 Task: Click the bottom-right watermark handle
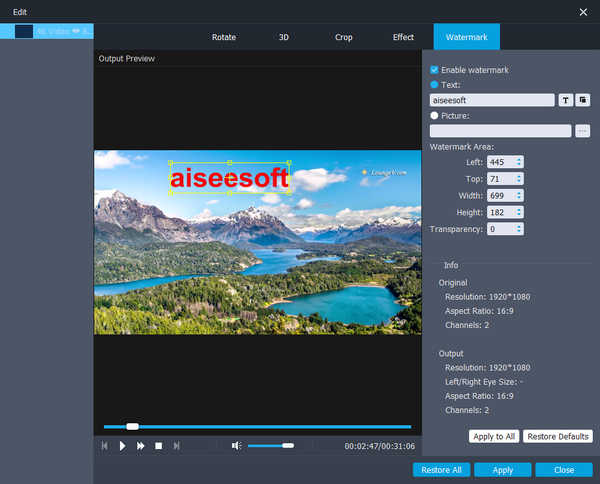coord(289,193)
